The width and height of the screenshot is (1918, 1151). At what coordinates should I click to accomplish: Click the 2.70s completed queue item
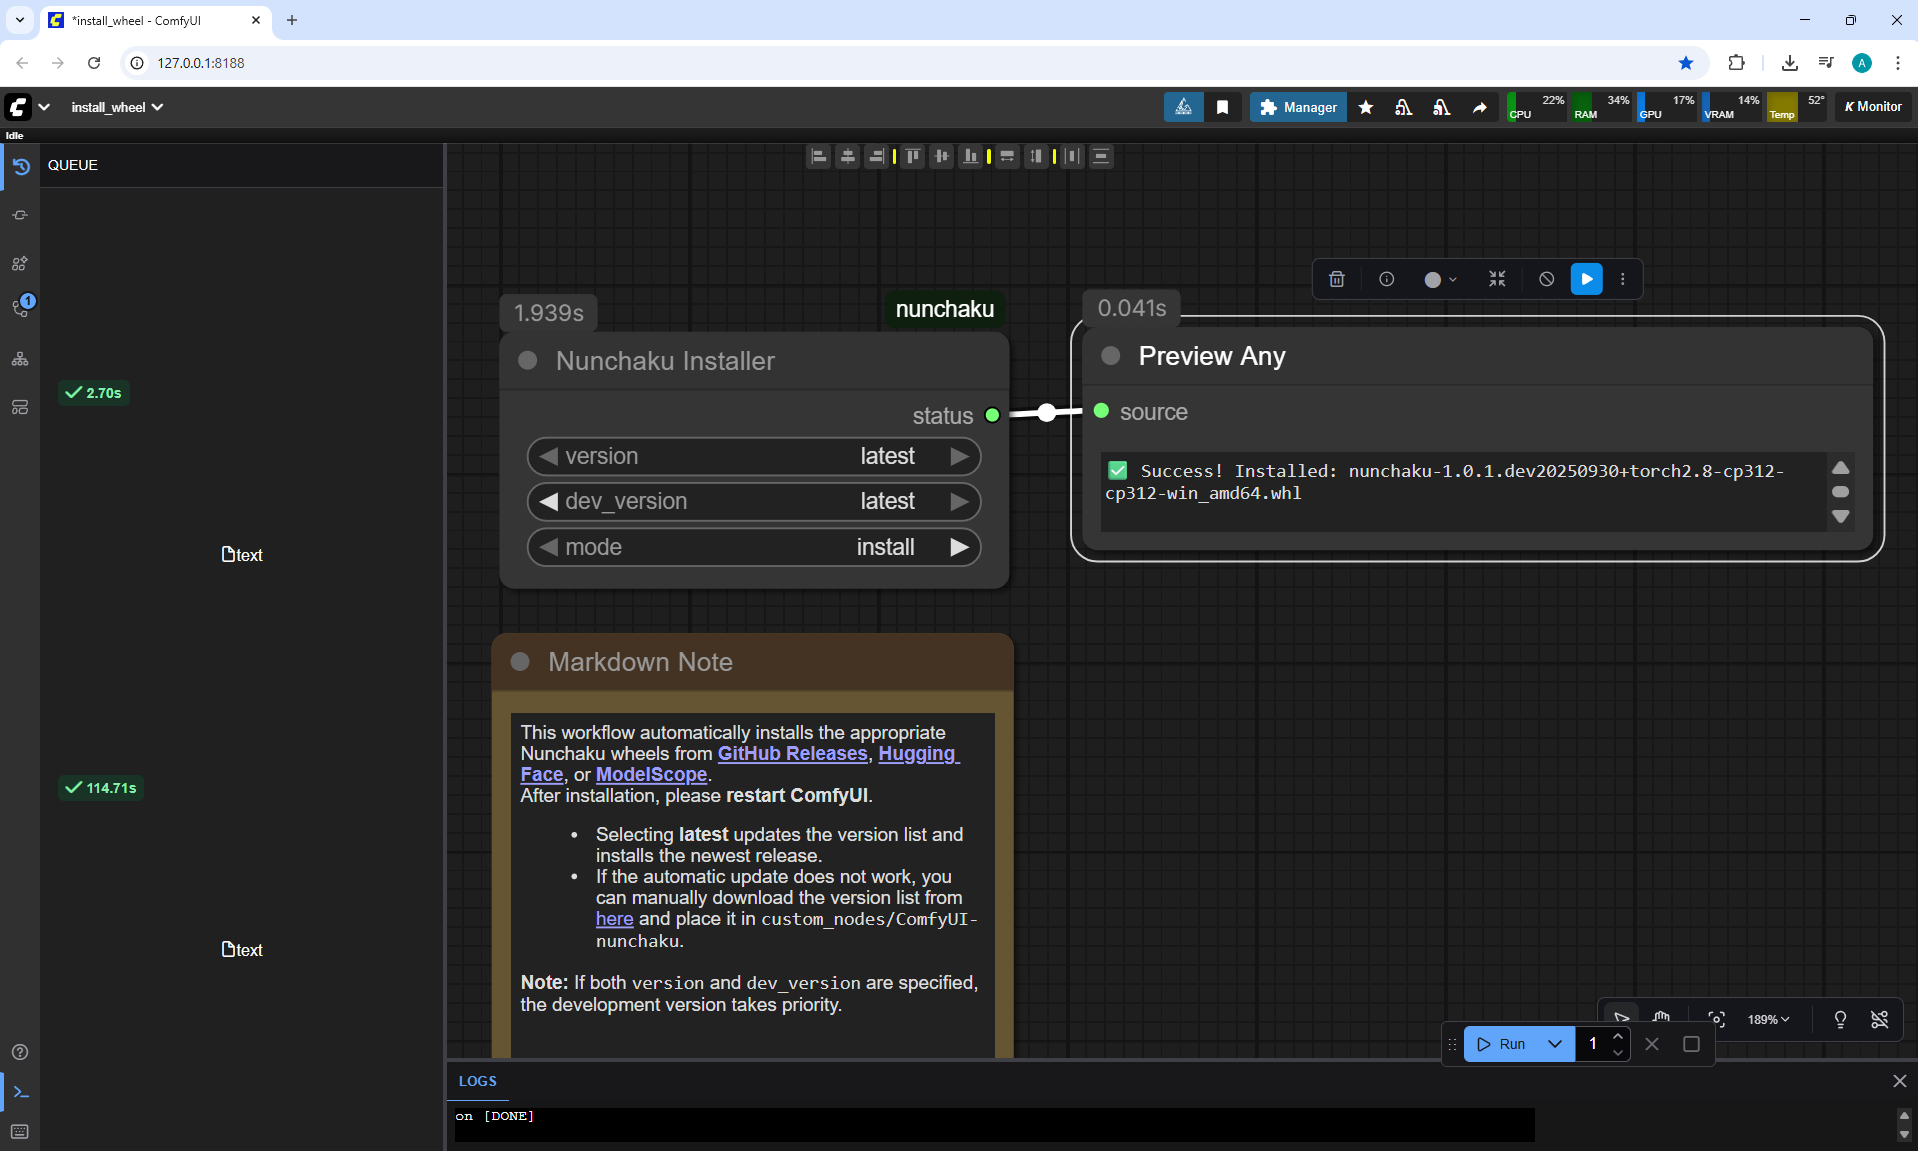(94, 393)
